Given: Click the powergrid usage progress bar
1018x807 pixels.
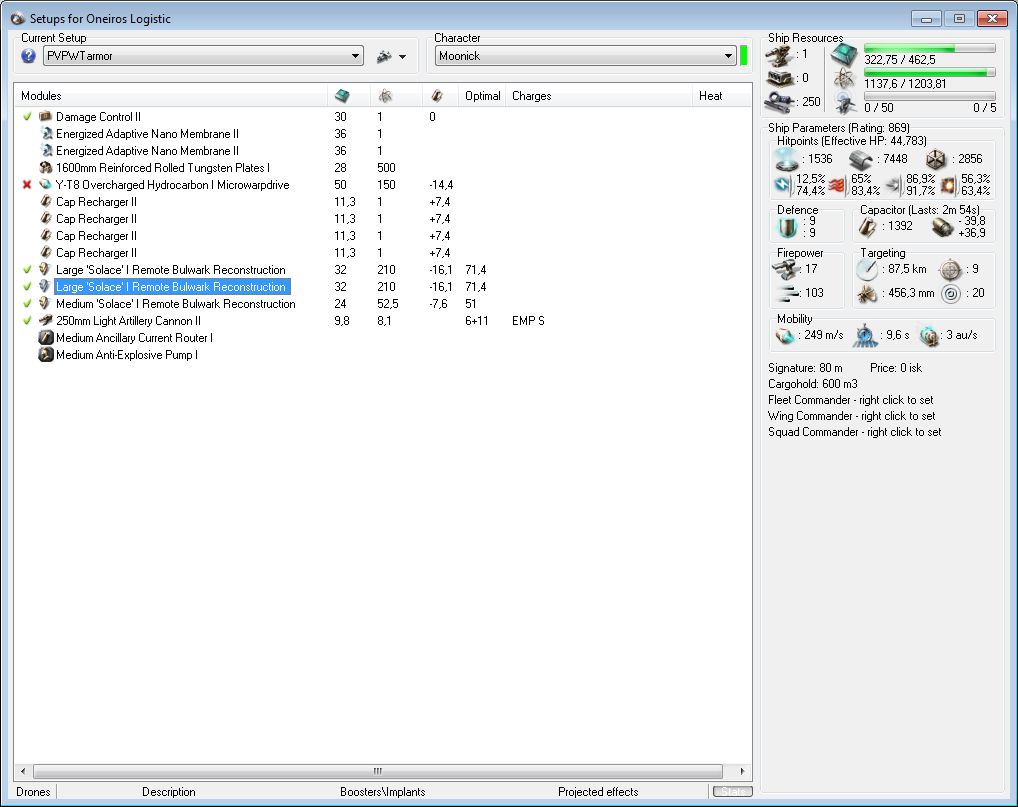Looking at the screenshot, I should tap(930, 72).
